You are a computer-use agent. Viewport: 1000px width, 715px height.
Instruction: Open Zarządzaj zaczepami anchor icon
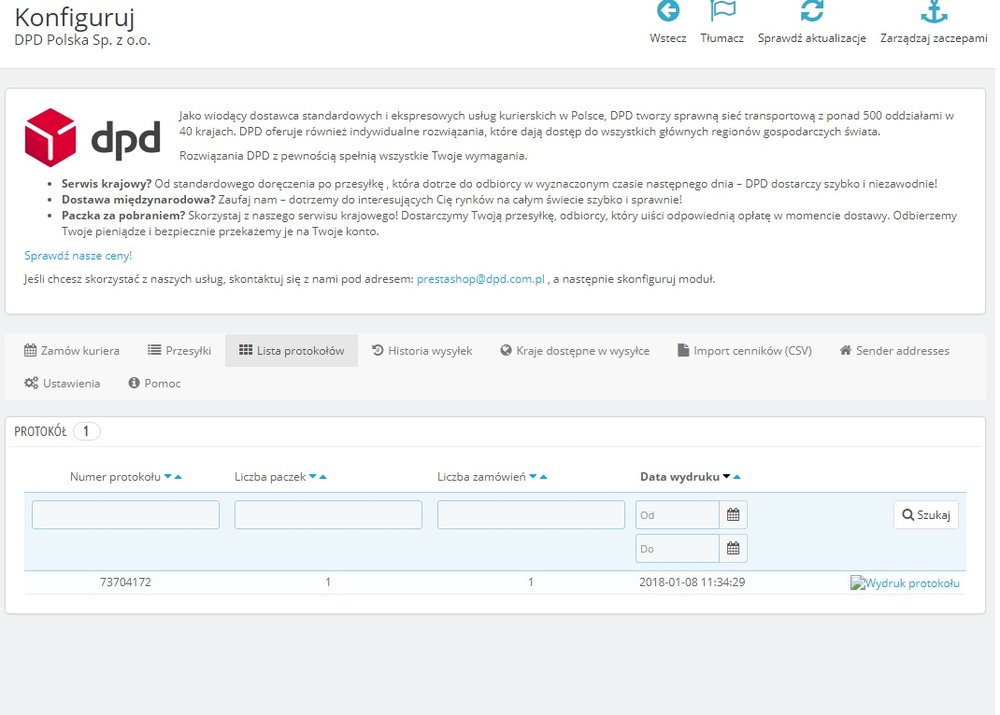coord(934,11)
